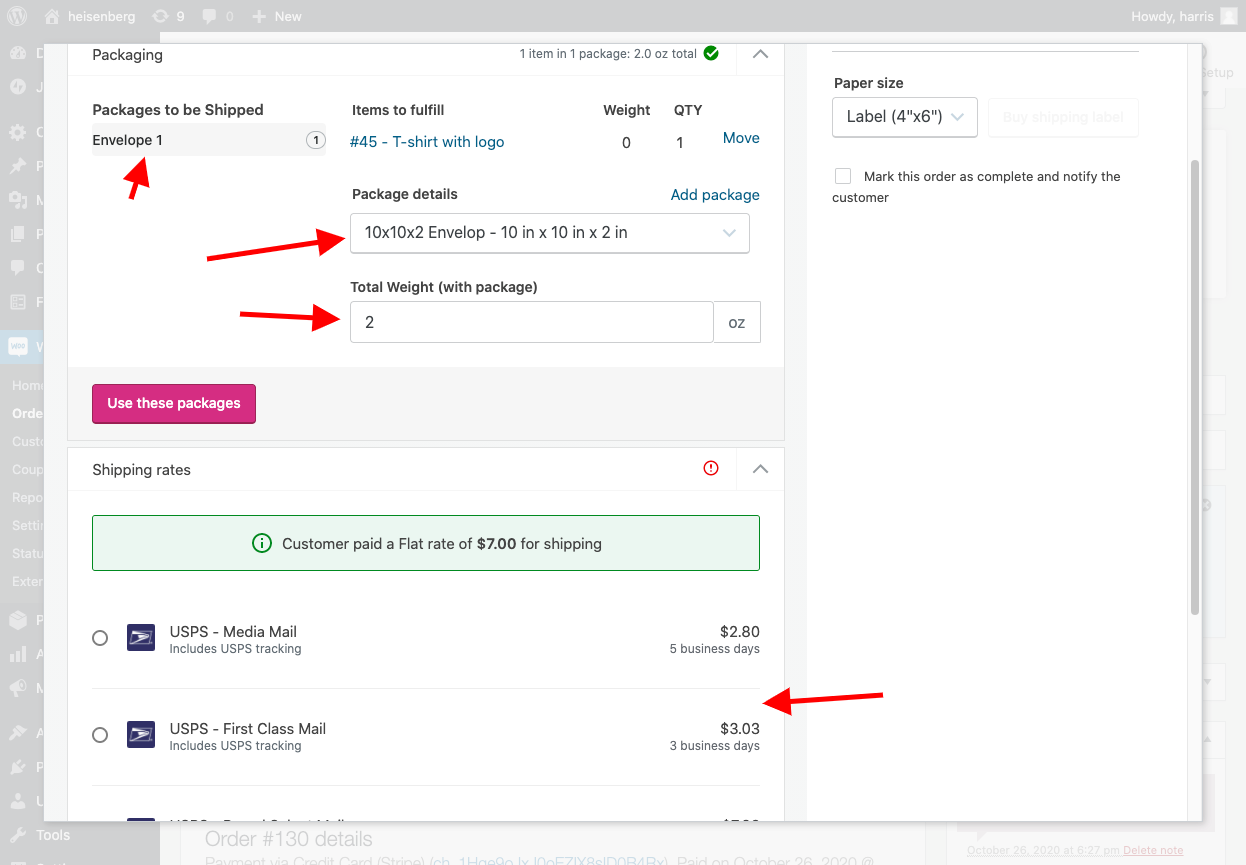The width and height of the screenshot is (1246, 865).
Task: Click Use these packages button
Action: pos(174,403)
